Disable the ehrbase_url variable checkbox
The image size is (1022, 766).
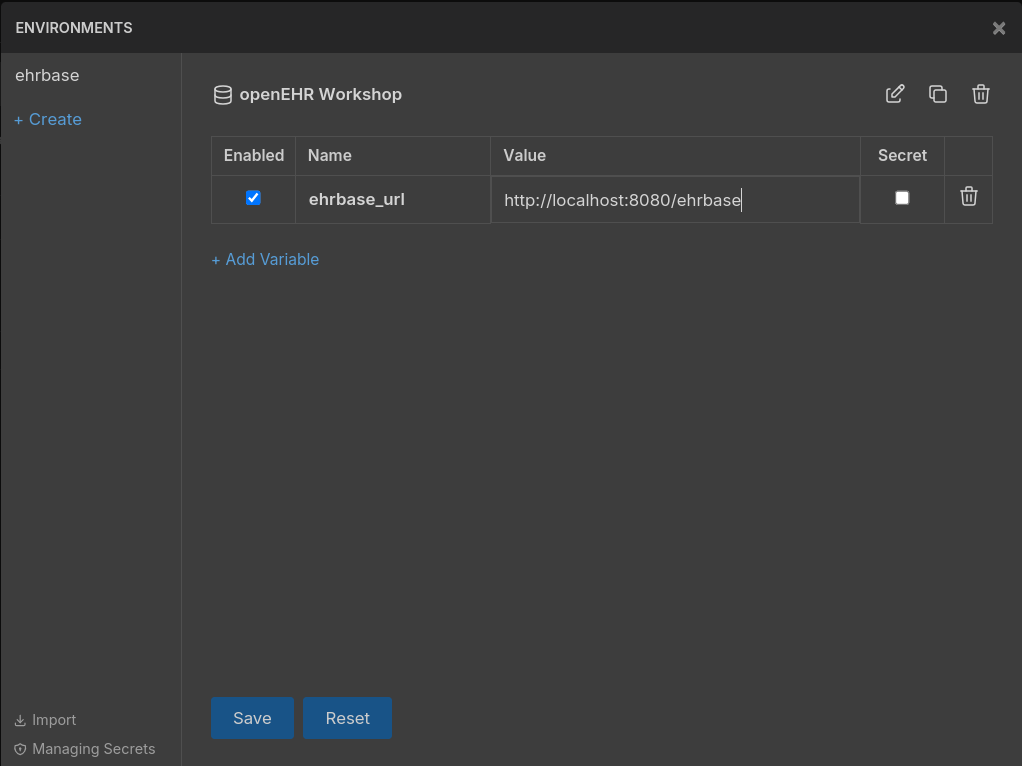253,198
